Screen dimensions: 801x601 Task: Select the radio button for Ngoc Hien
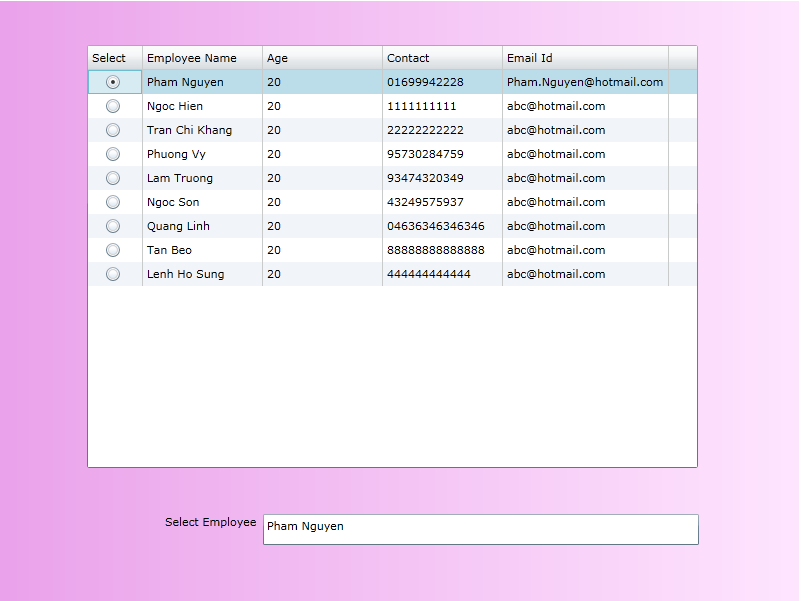coord(113,106)
